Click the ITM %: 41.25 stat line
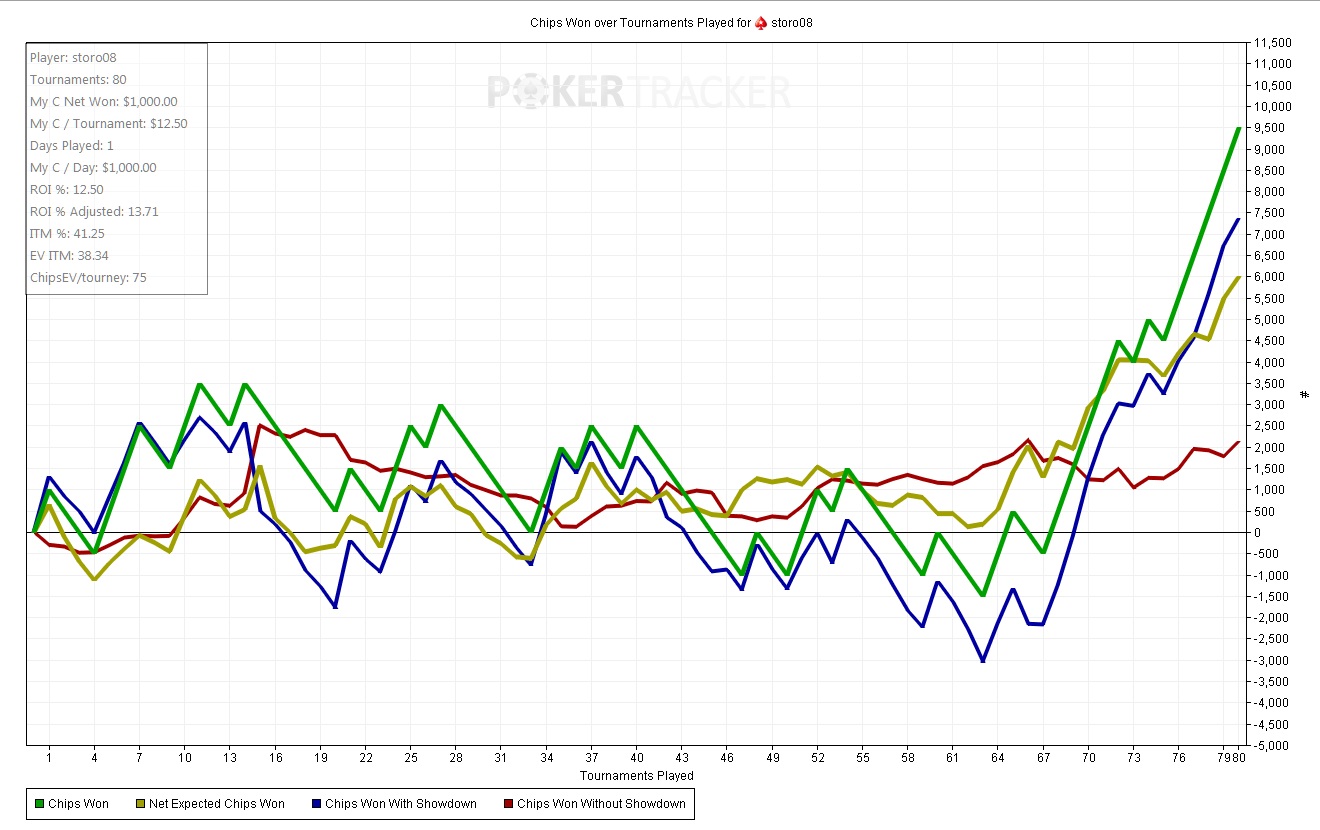This screenshot has height=830, width=1320. point(67,234)
